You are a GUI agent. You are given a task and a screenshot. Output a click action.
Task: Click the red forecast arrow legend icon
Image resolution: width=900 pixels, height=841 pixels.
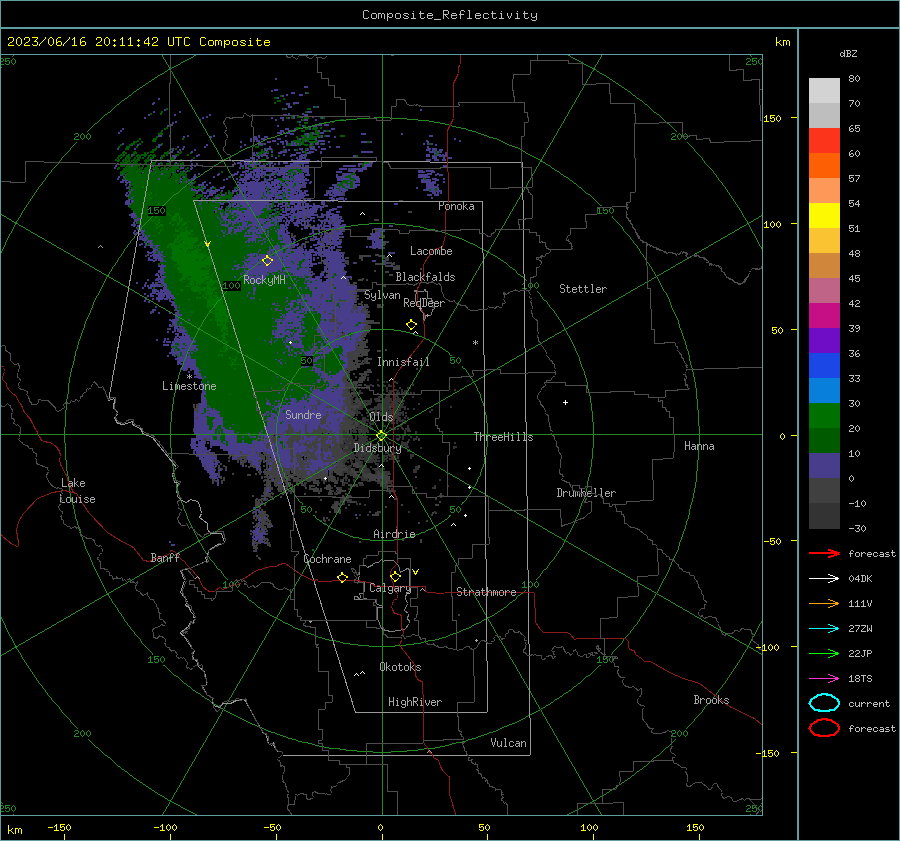824,553
